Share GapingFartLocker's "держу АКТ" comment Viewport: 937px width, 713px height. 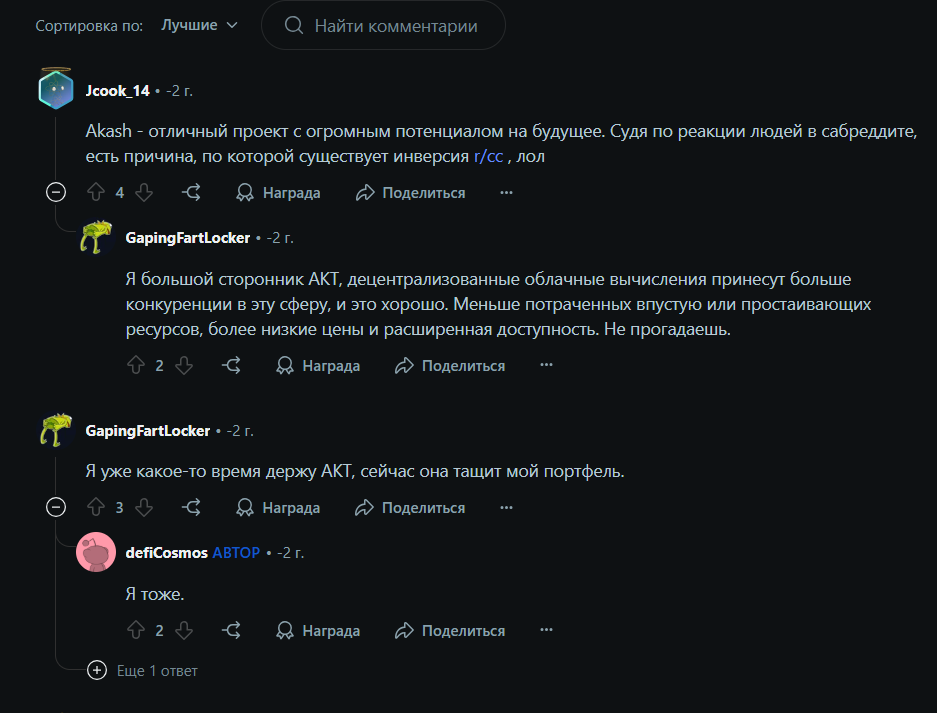[411, 508]
